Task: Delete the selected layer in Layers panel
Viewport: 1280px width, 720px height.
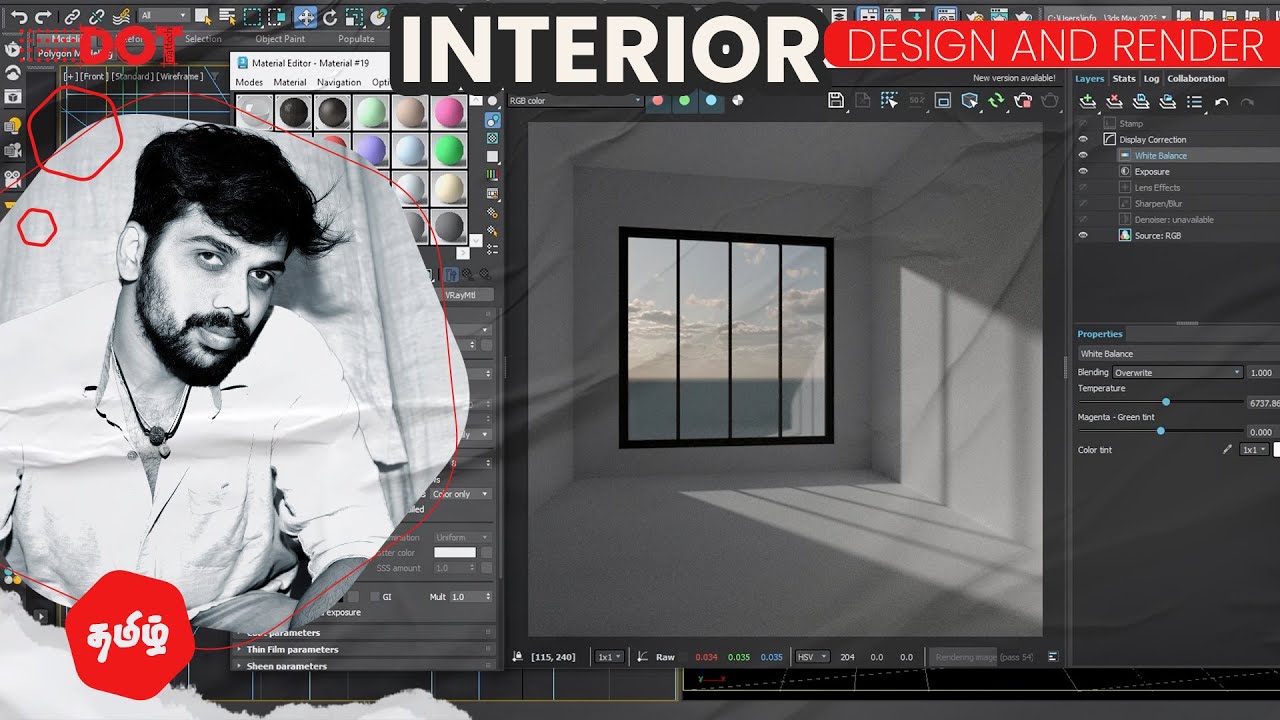Action: pos(1114,101)
